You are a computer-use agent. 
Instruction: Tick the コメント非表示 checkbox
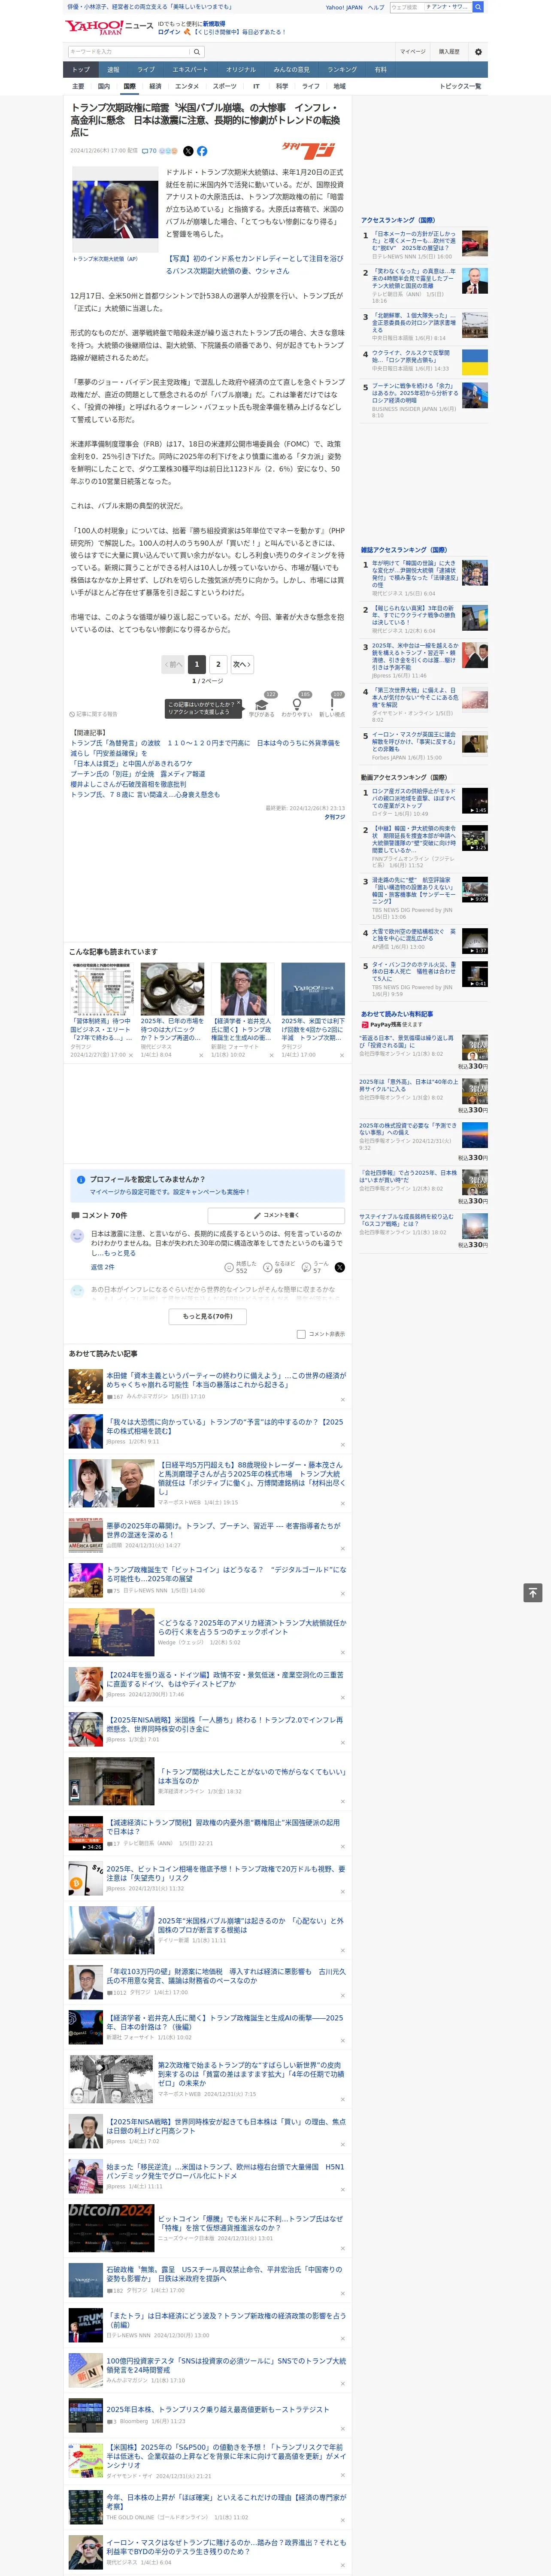click(301, 1334)
